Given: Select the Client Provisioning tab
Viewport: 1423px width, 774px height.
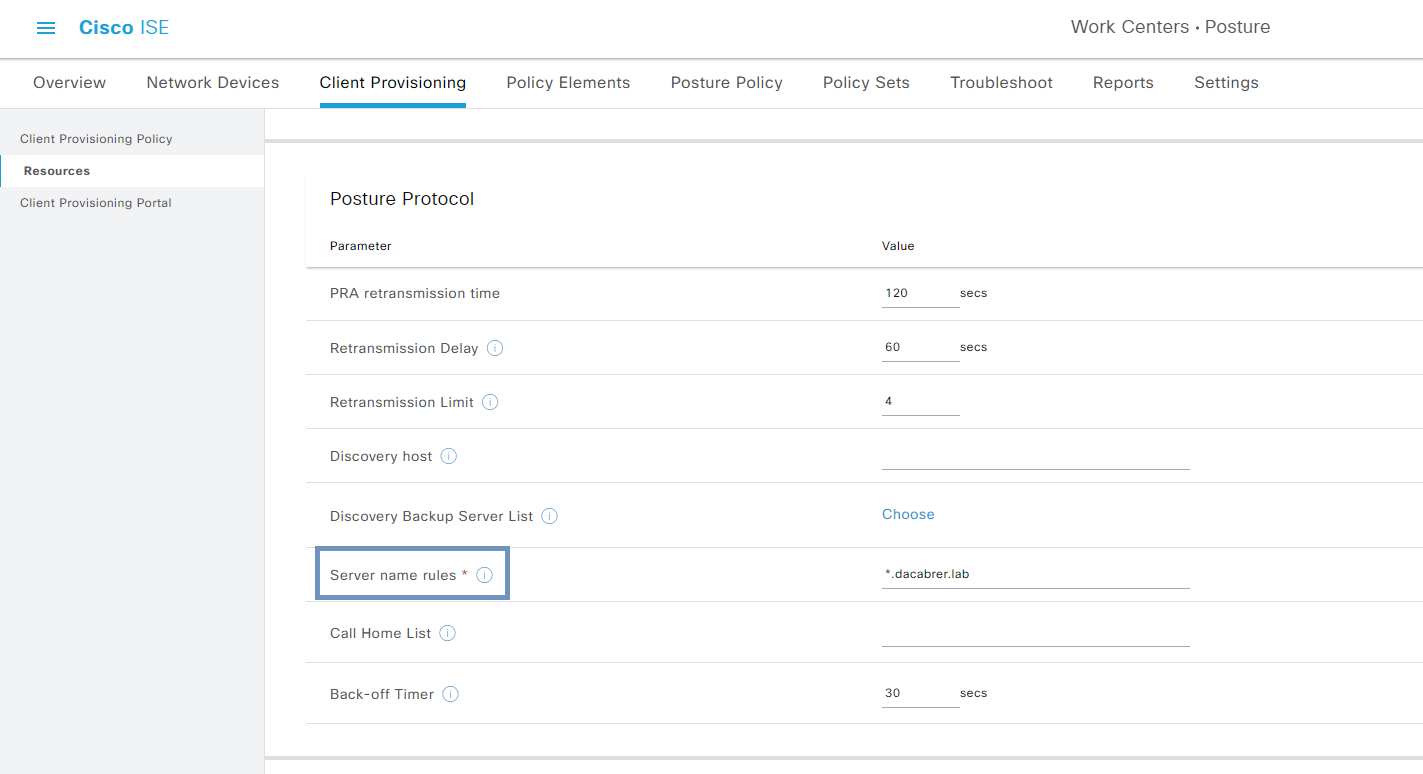Looking at the screenshot, I should pyautogui.click(x=393, y=83).
